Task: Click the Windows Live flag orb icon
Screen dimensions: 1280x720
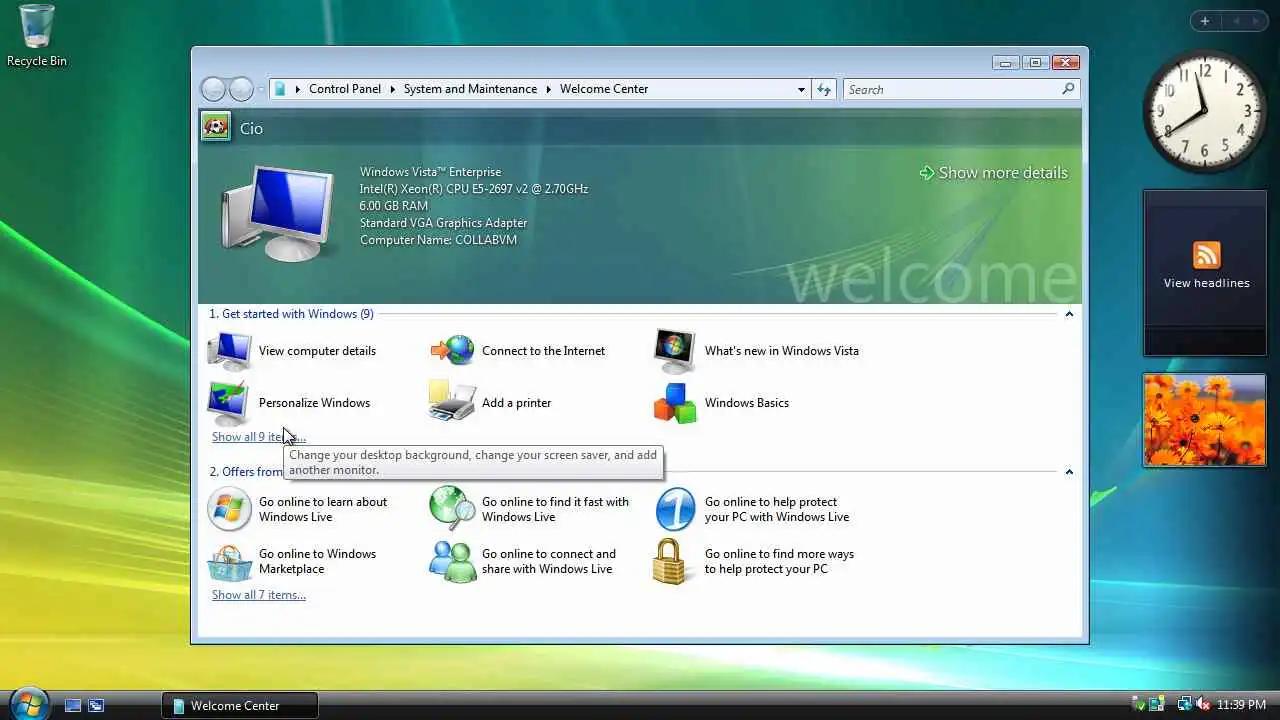Action: (229, 509)
